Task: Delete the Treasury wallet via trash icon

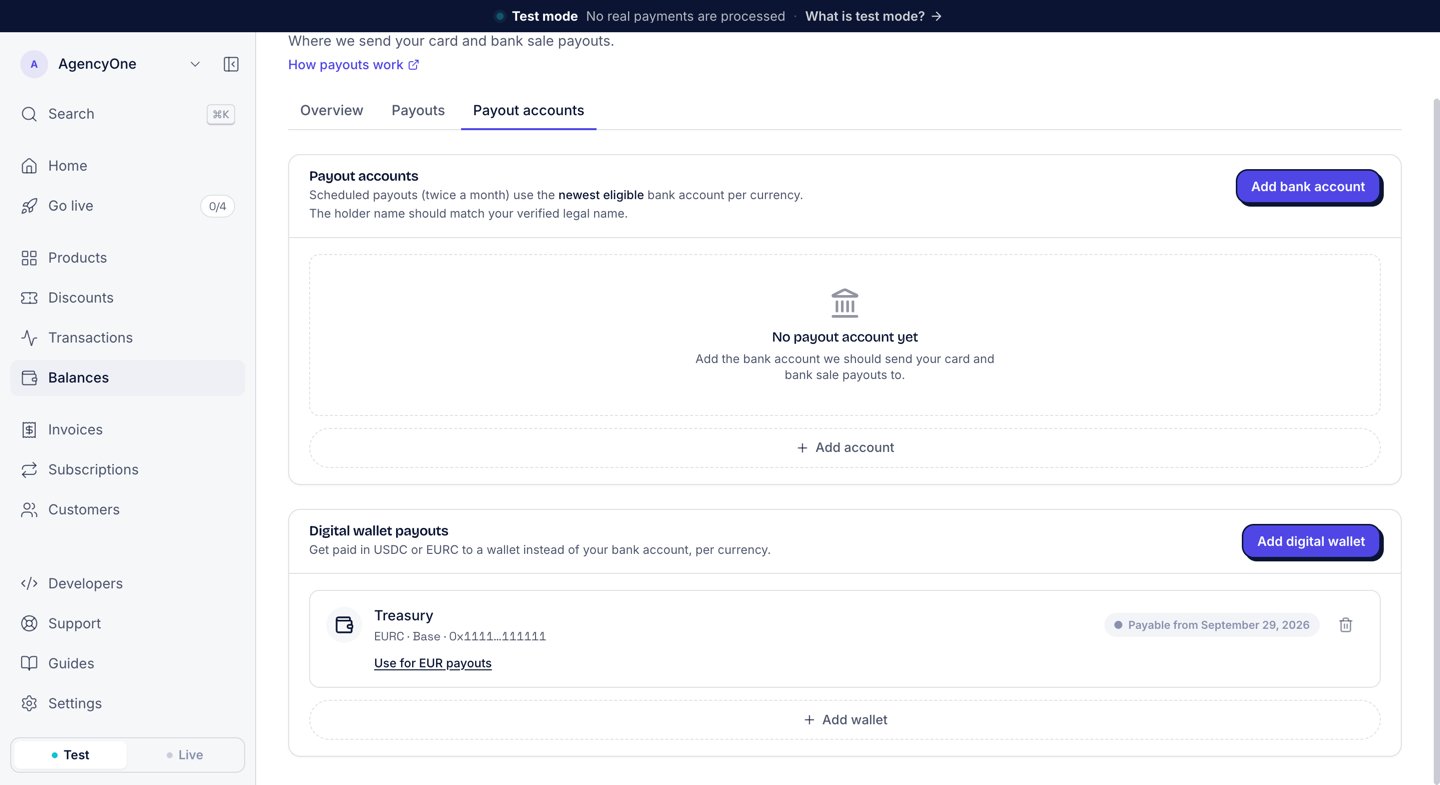Action: click(1346, 625)
